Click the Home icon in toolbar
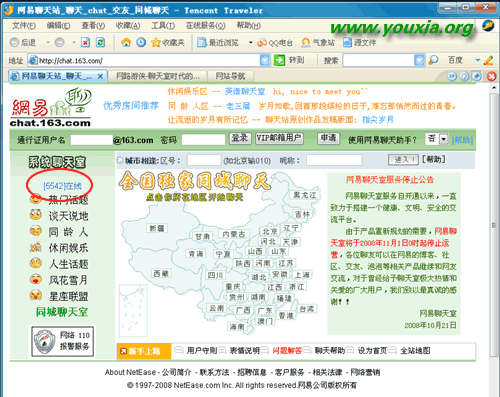The width and height of the screenshot is (500, 397). (126, 42)
